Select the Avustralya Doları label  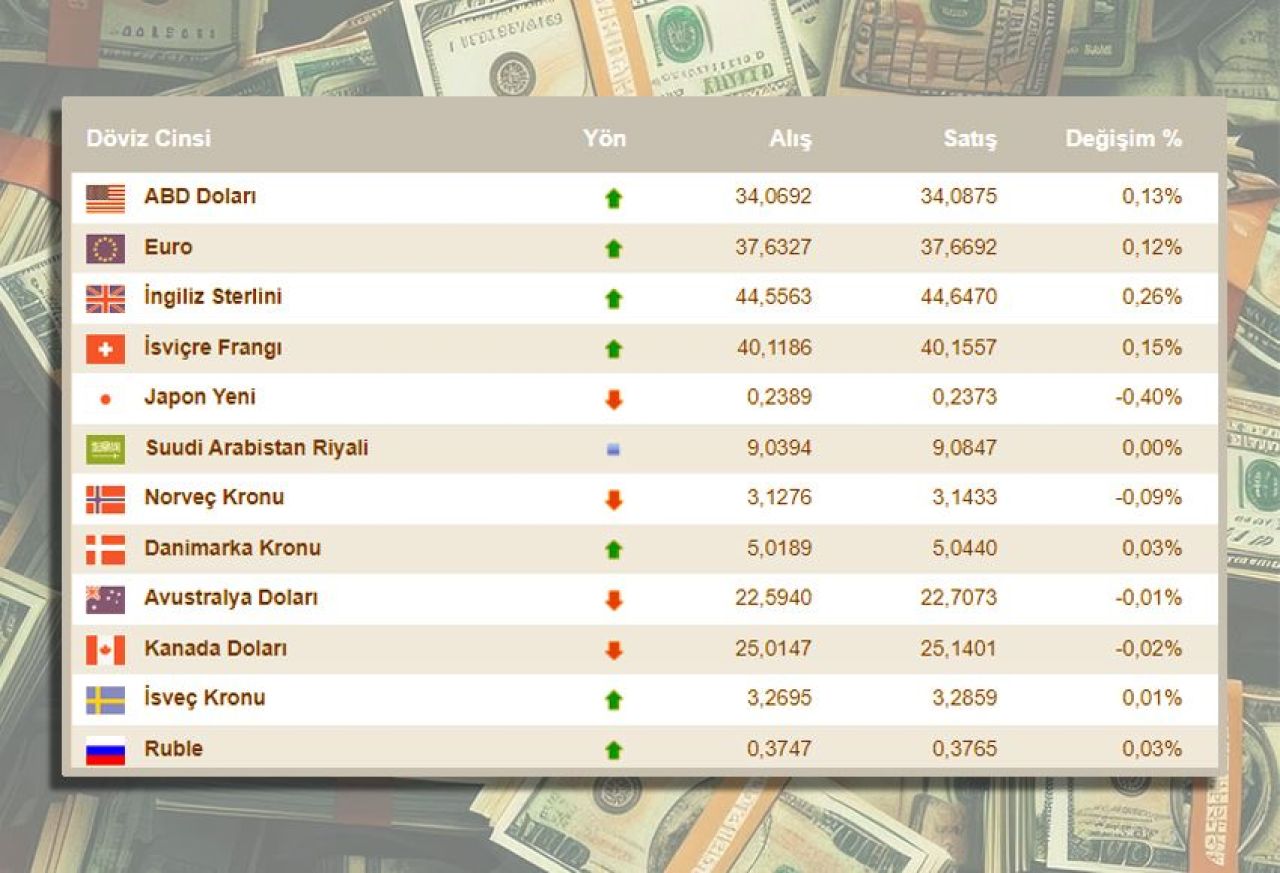pos(231,598)
